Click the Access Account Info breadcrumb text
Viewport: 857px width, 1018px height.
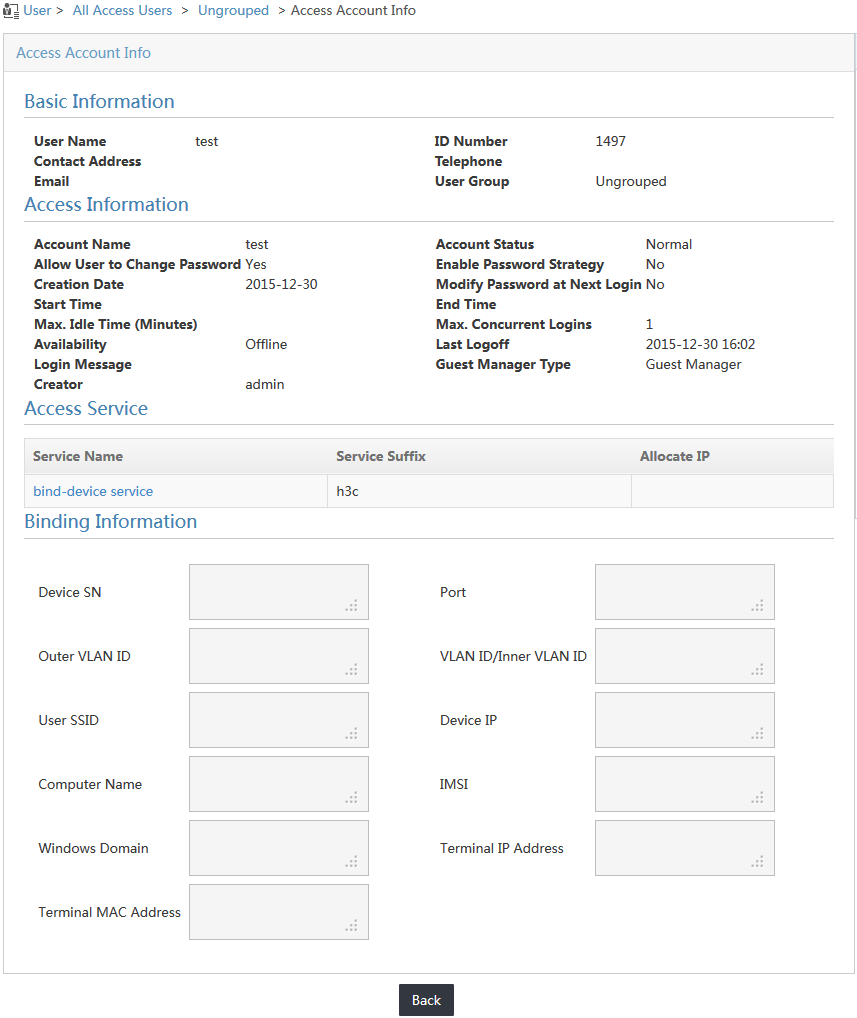[353, 10]
